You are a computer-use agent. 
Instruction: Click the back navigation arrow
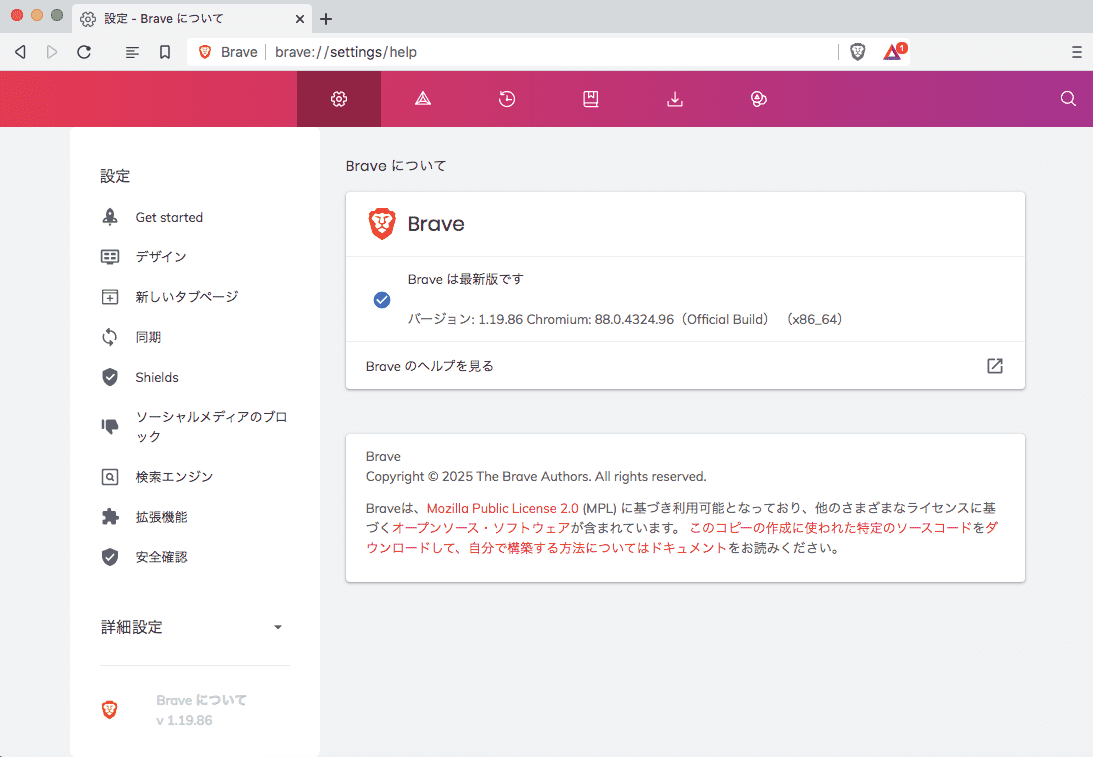coord(21,52)
